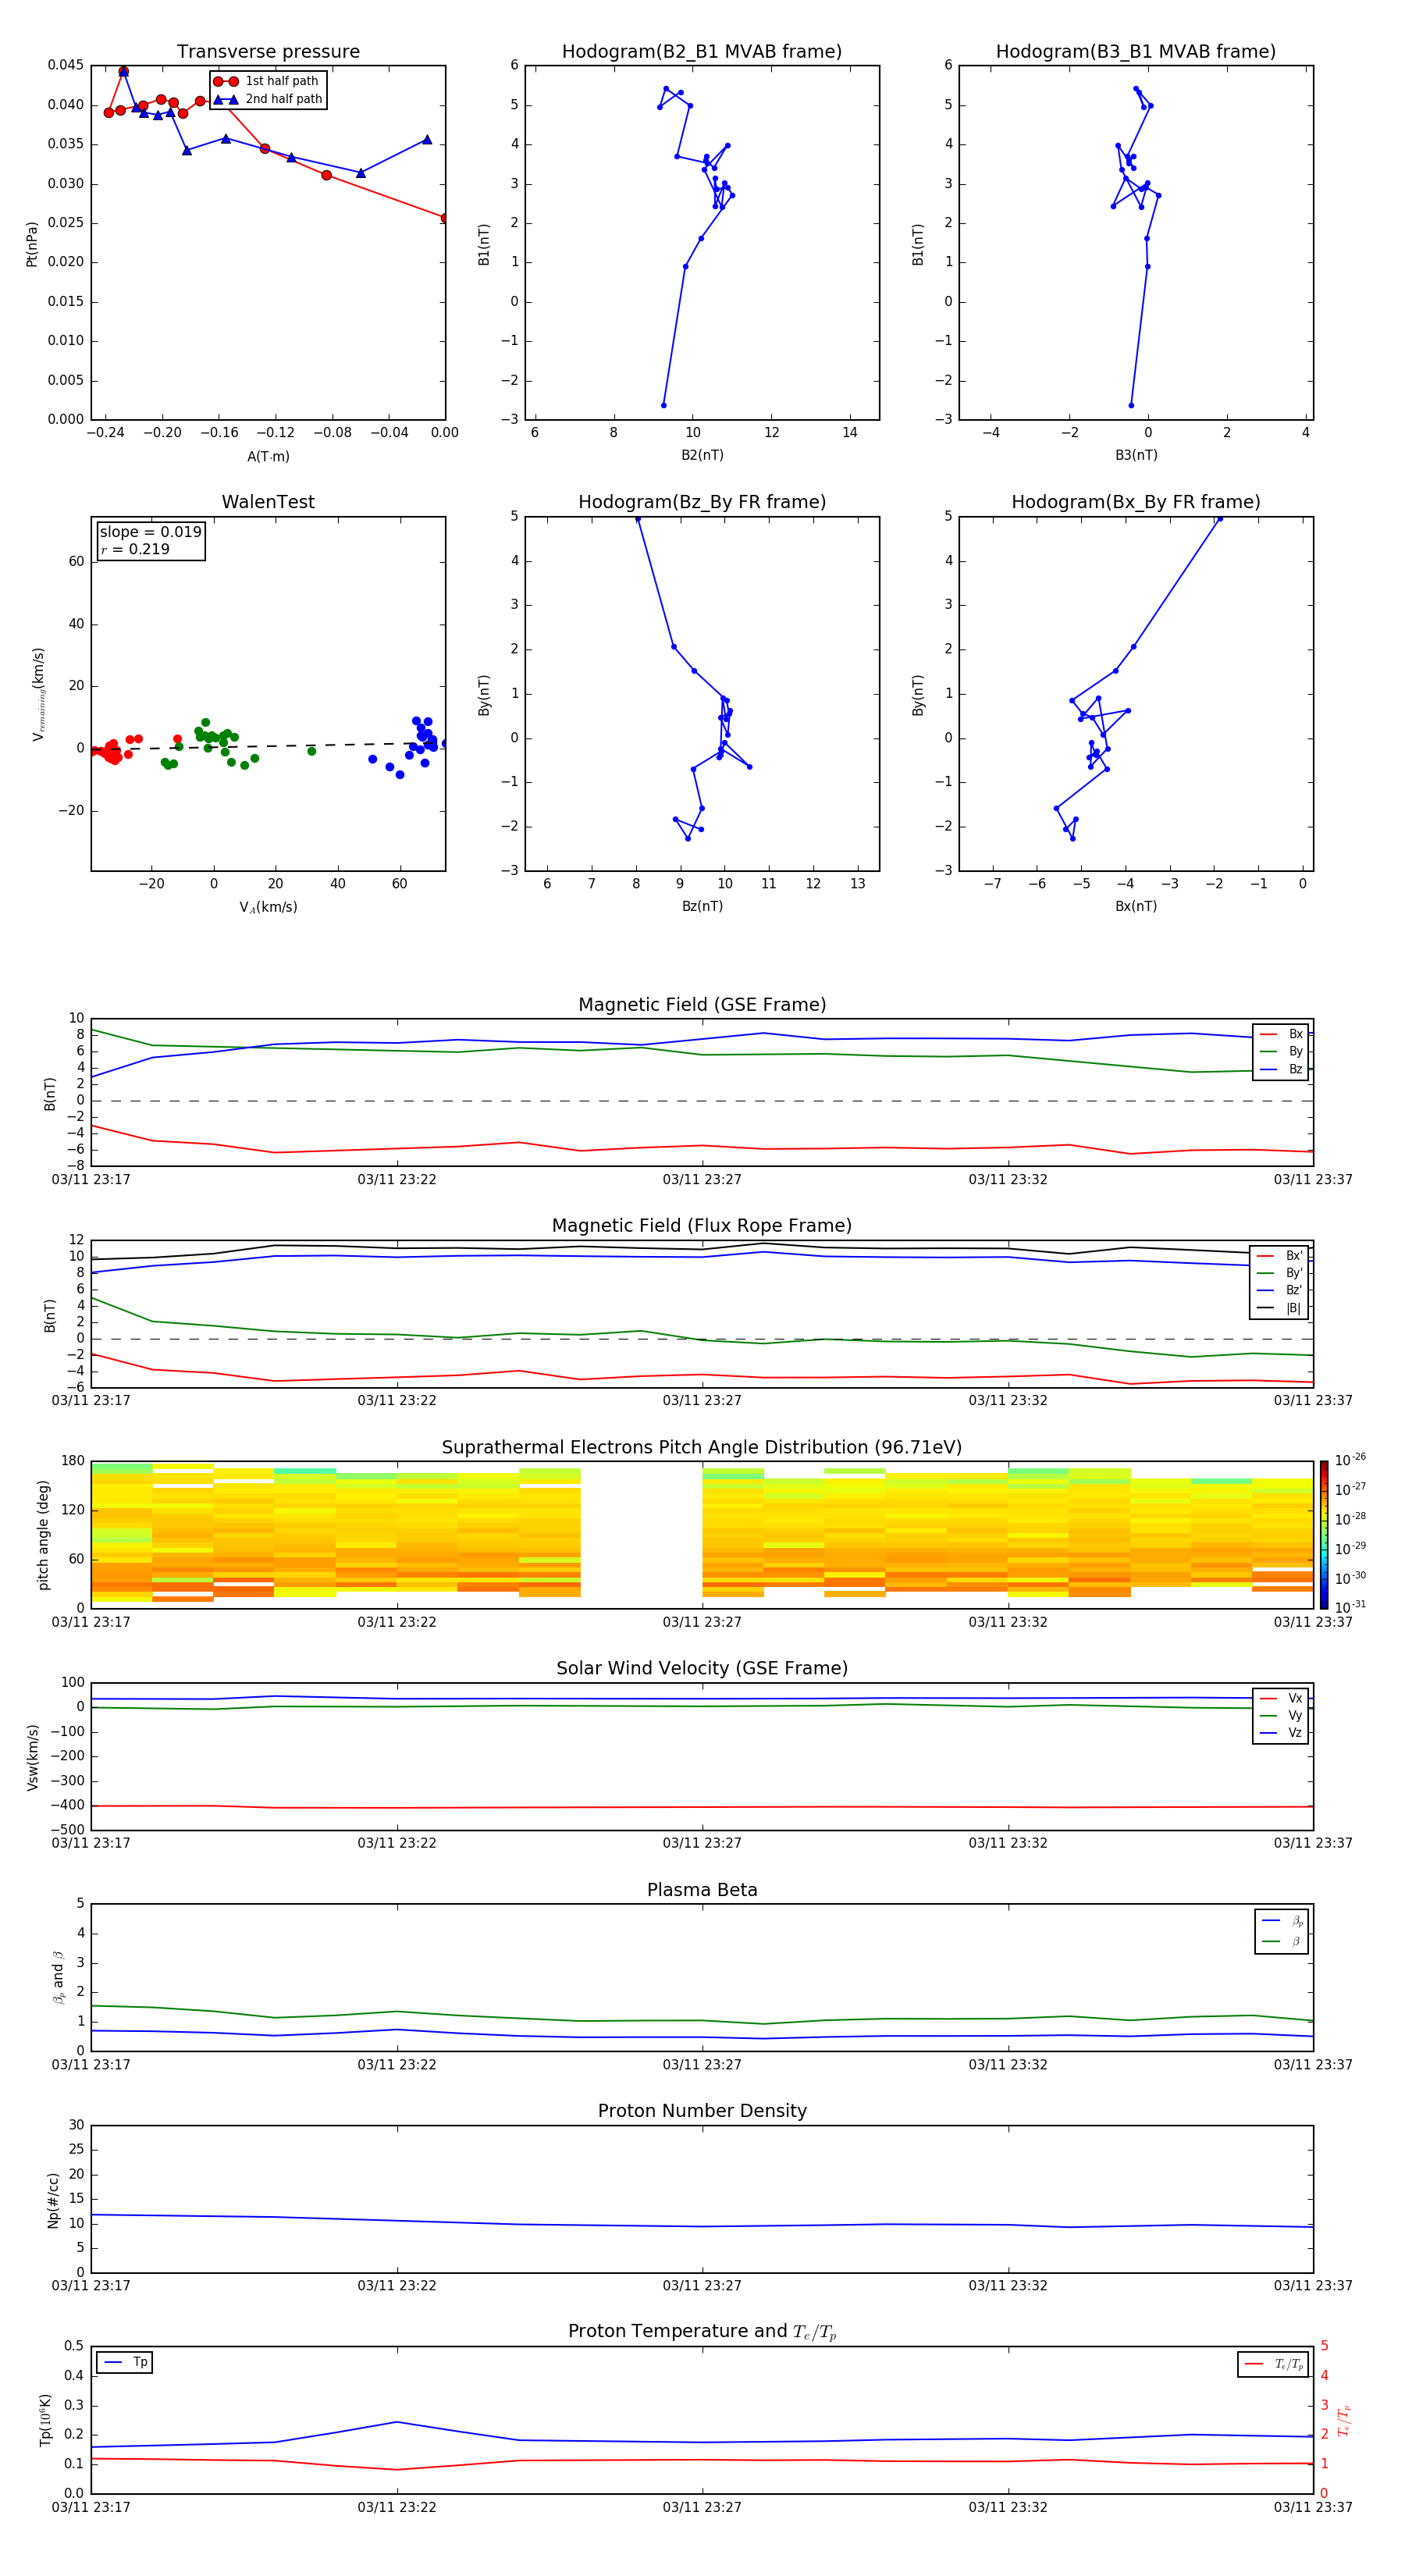
Task: Click the '2nd half path' legend entry
Action: click(x=267, y=99)
